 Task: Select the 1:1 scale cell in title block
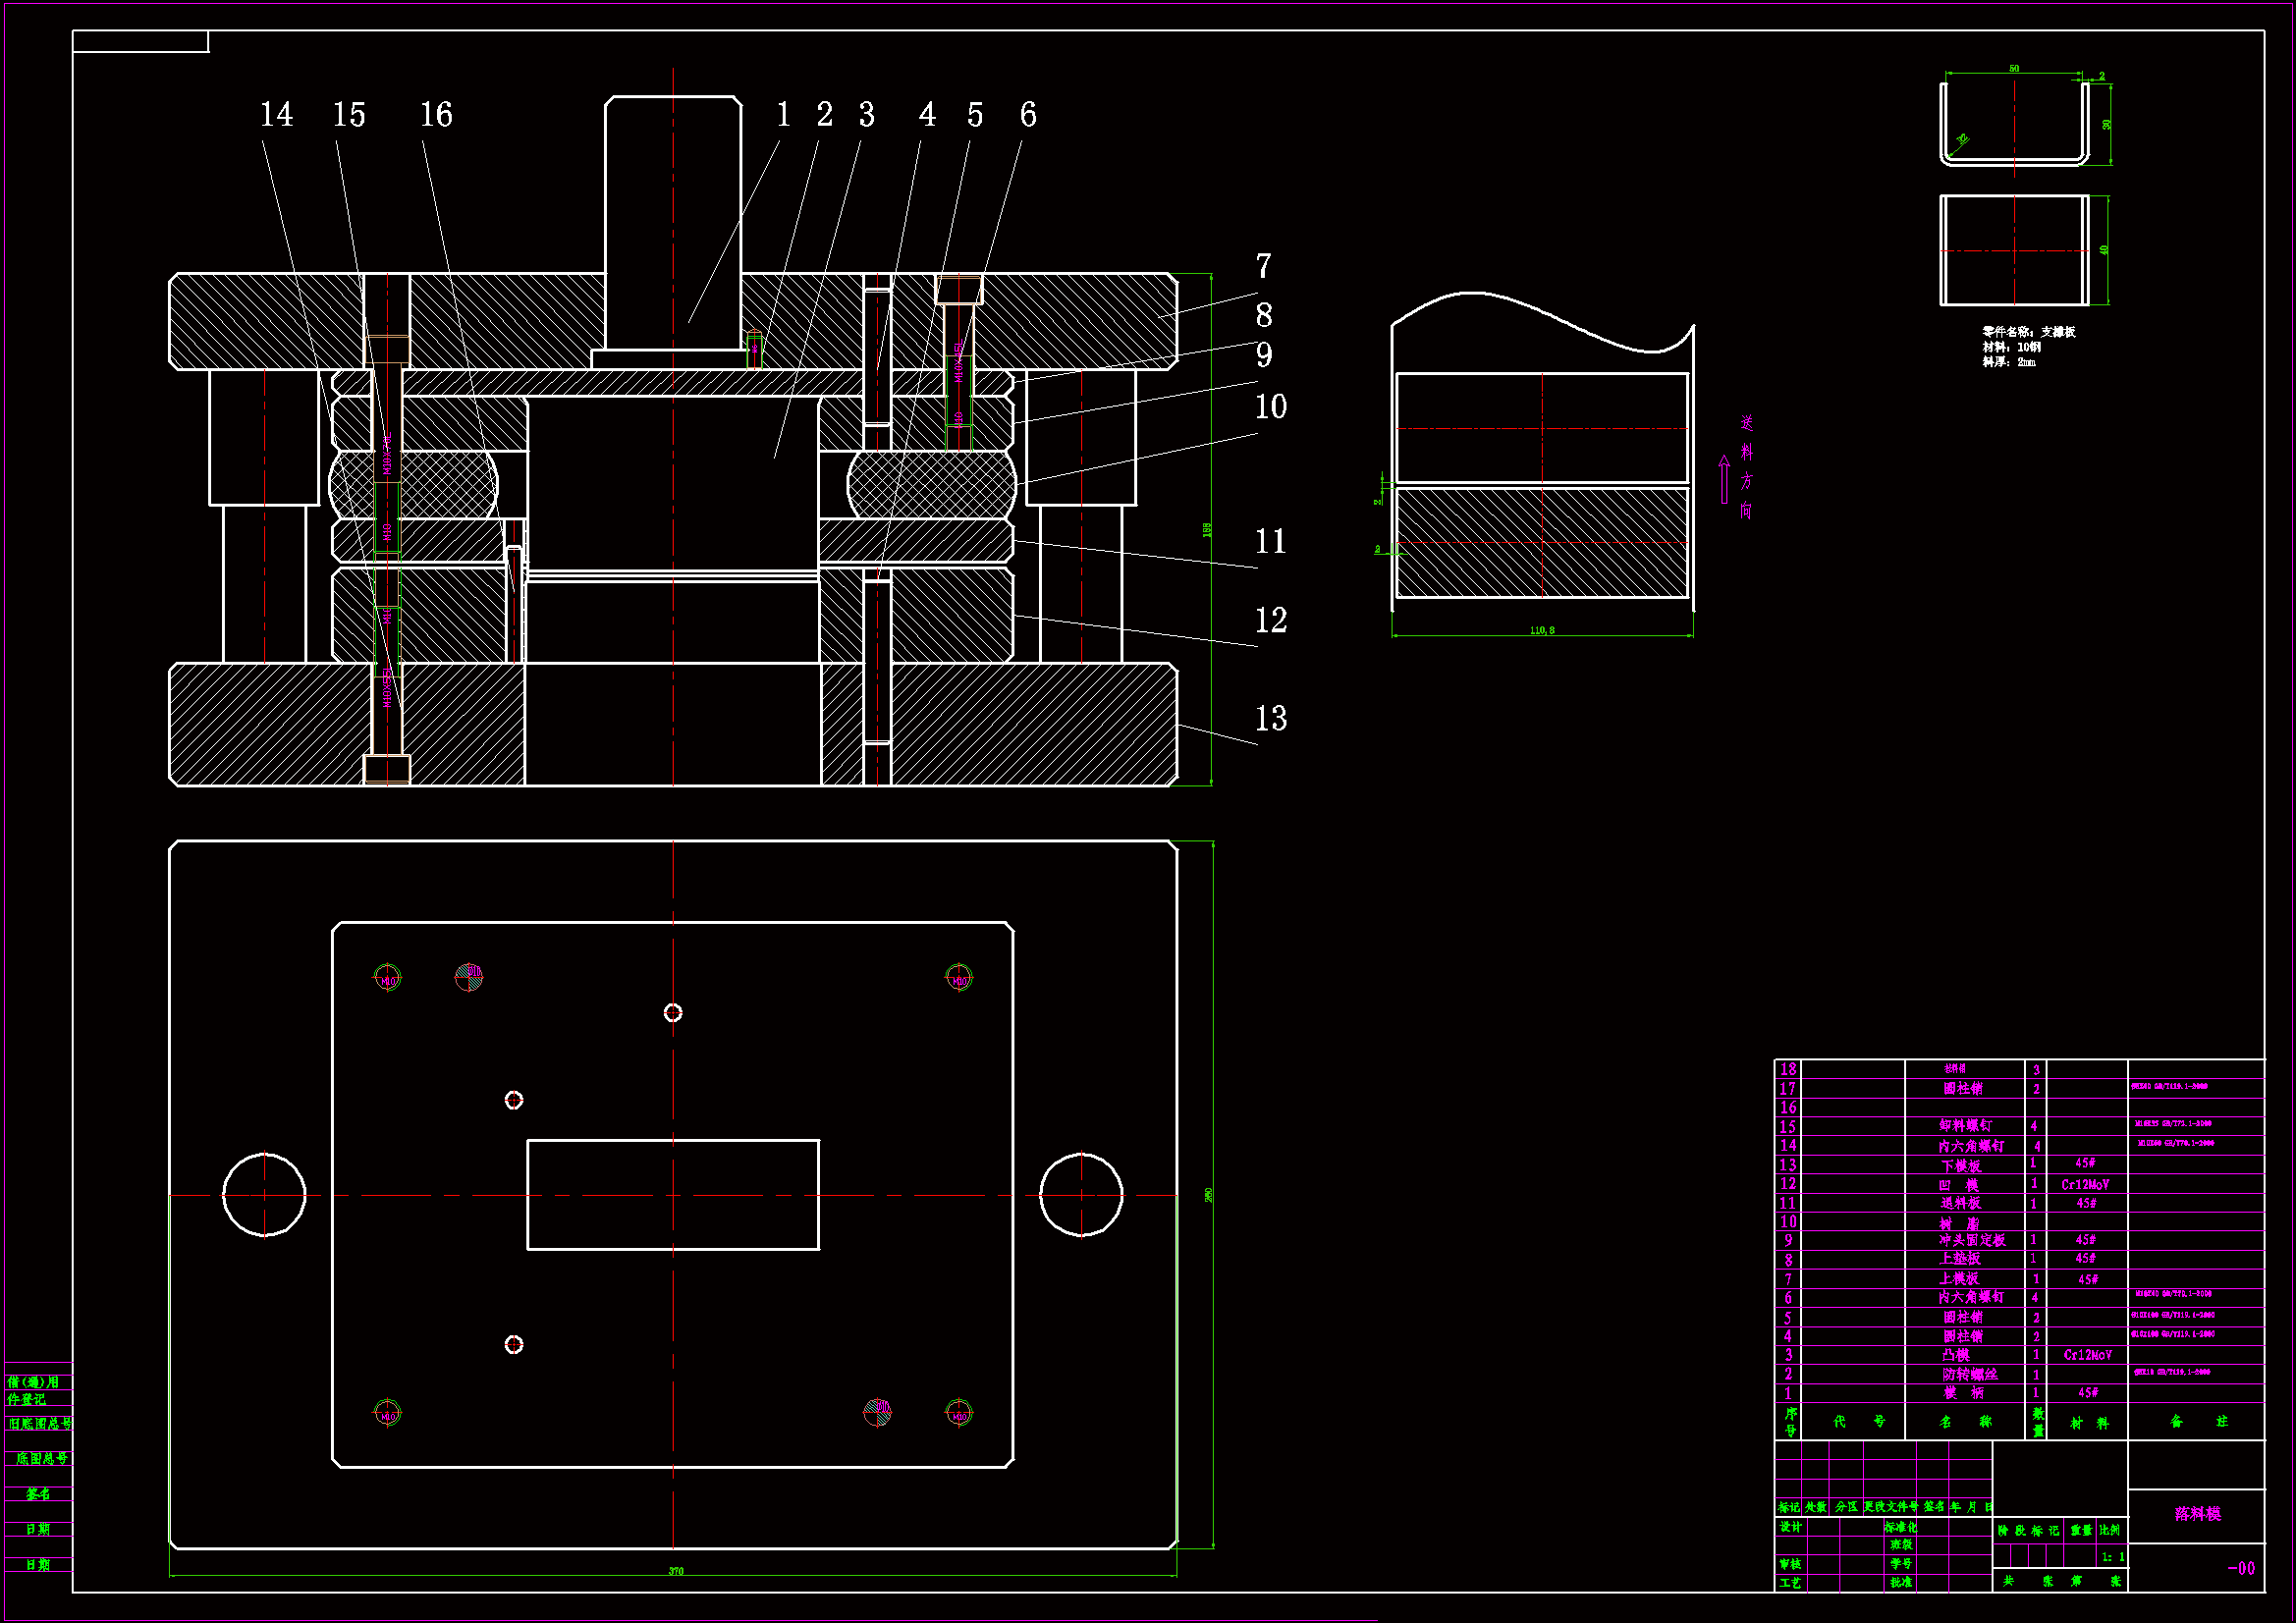(x=2113, y=1557)
